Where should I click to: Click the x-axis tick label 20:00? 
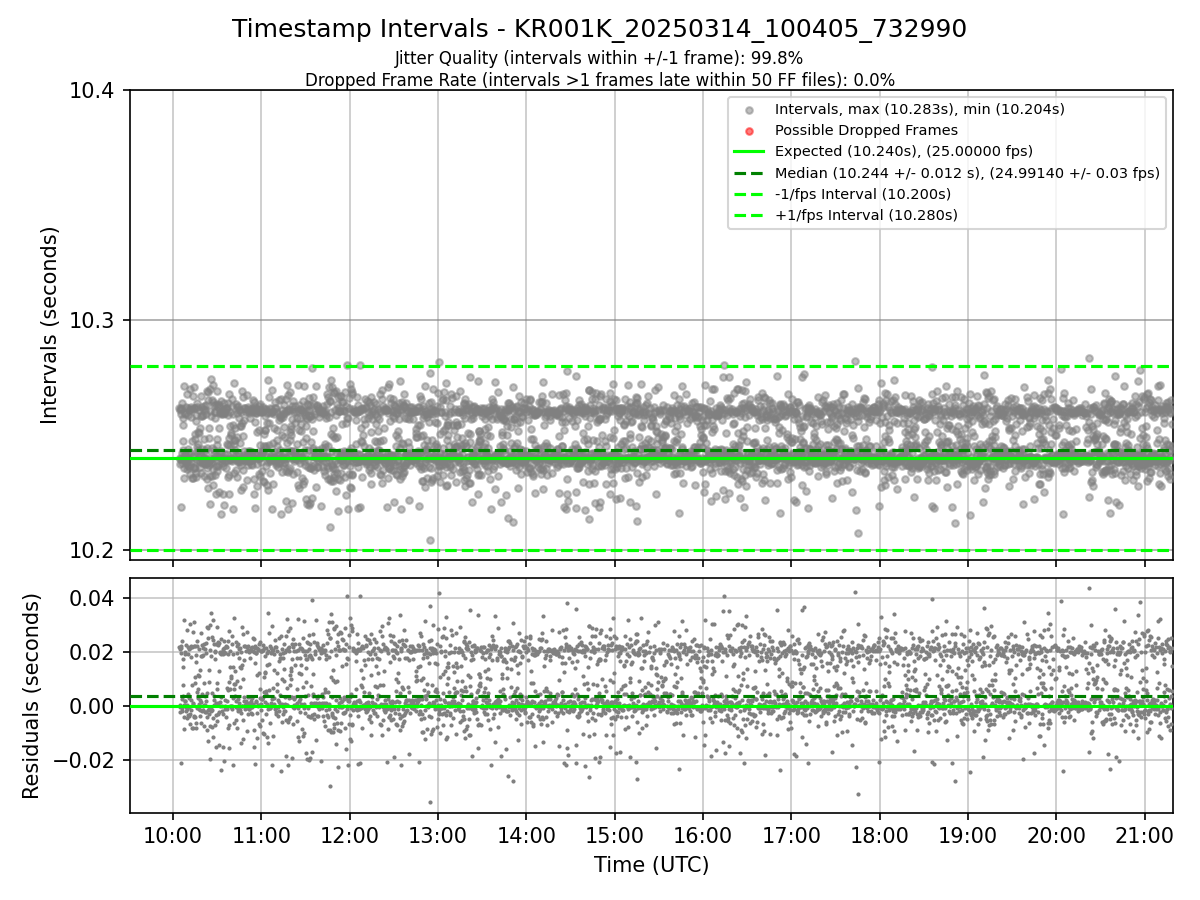[1056, 835]
